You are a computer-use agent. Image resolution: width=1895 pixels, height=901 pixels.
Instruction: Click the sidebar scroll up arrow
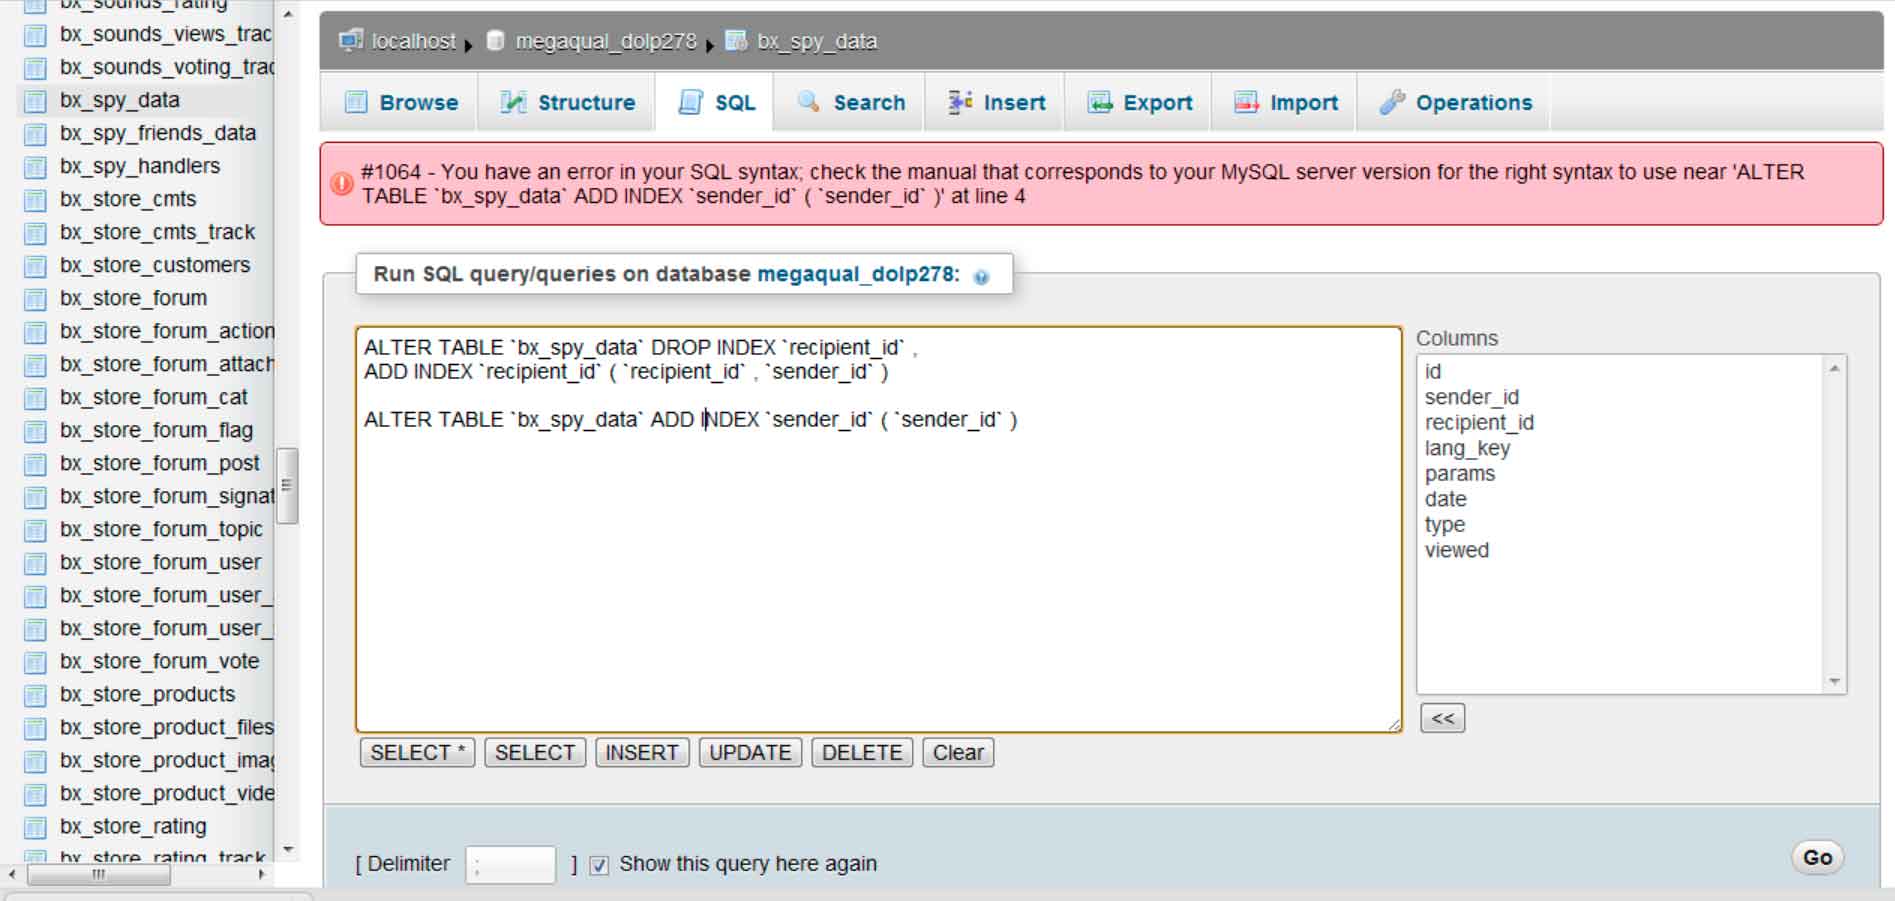coord(288,14)
